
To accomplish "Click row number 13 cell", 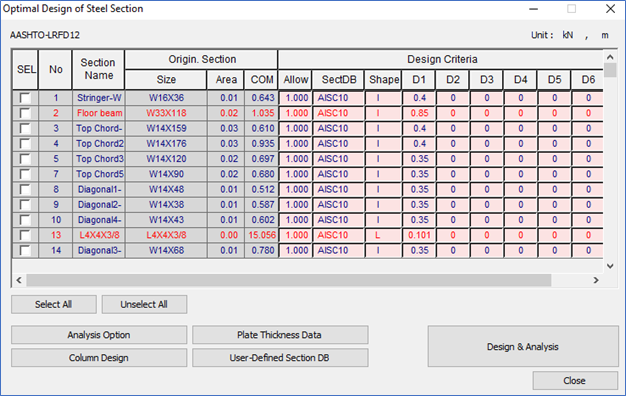I will coord(55,235).
